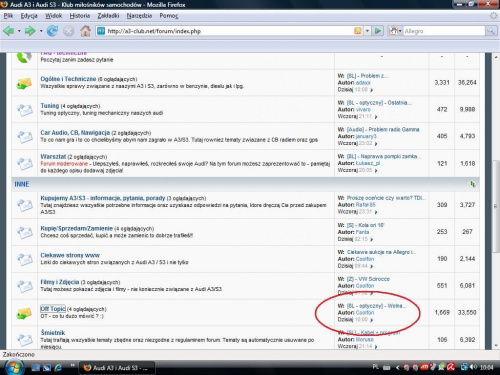Open the Off Topic forum link
This screenshot has height=375, width=500.
pos(53,309)
